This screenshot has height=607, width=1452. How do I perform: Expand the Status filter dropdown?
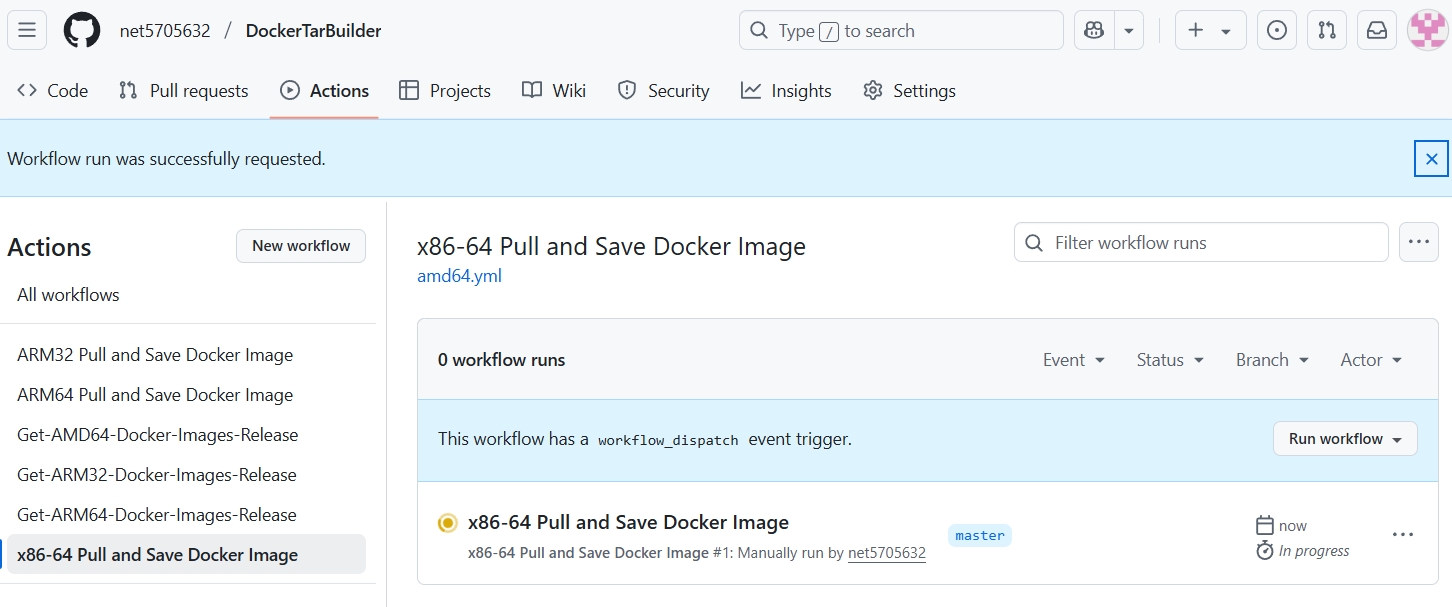(x=1169, y=360)
